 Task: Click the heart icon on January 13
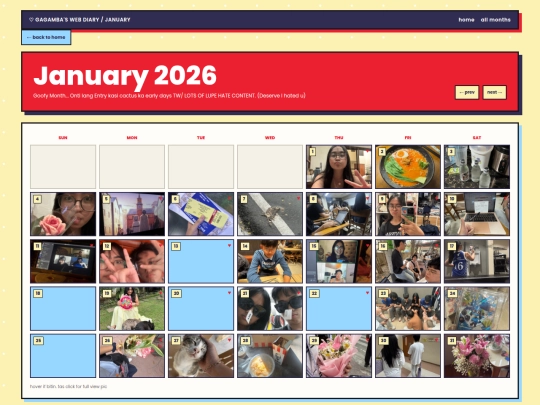click(x=229, y=246)
